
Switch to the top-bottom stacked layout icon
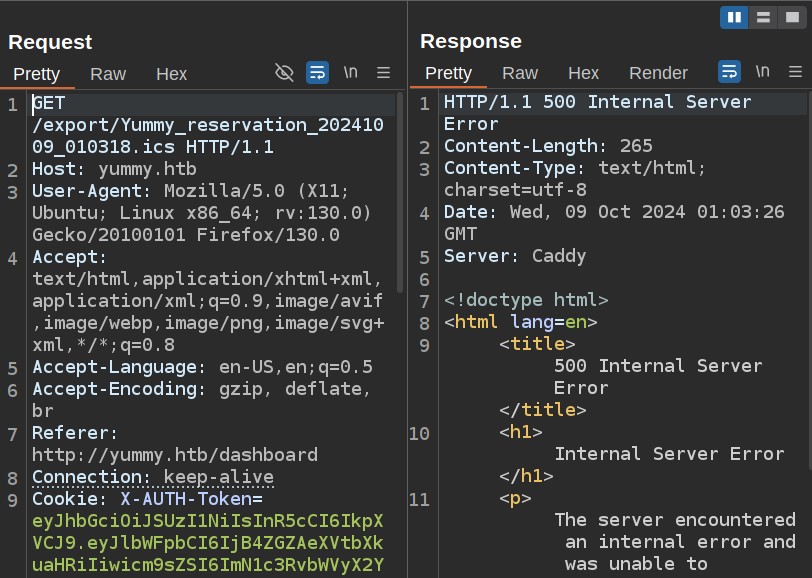coord(763,17)
